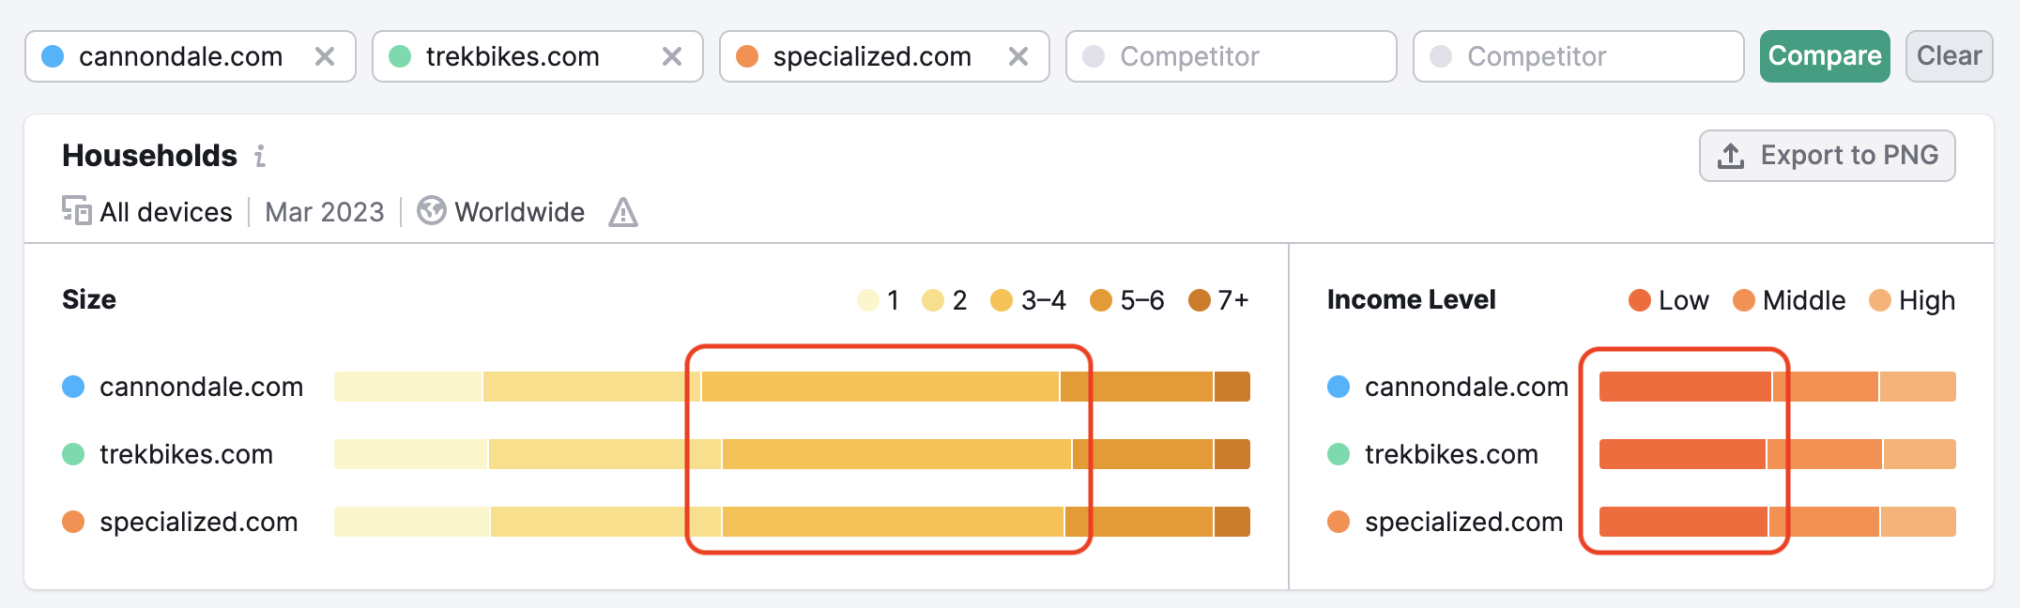Click cannondale.com 3–4 size bar segment

pyautogui.click(x=880, y=386)
